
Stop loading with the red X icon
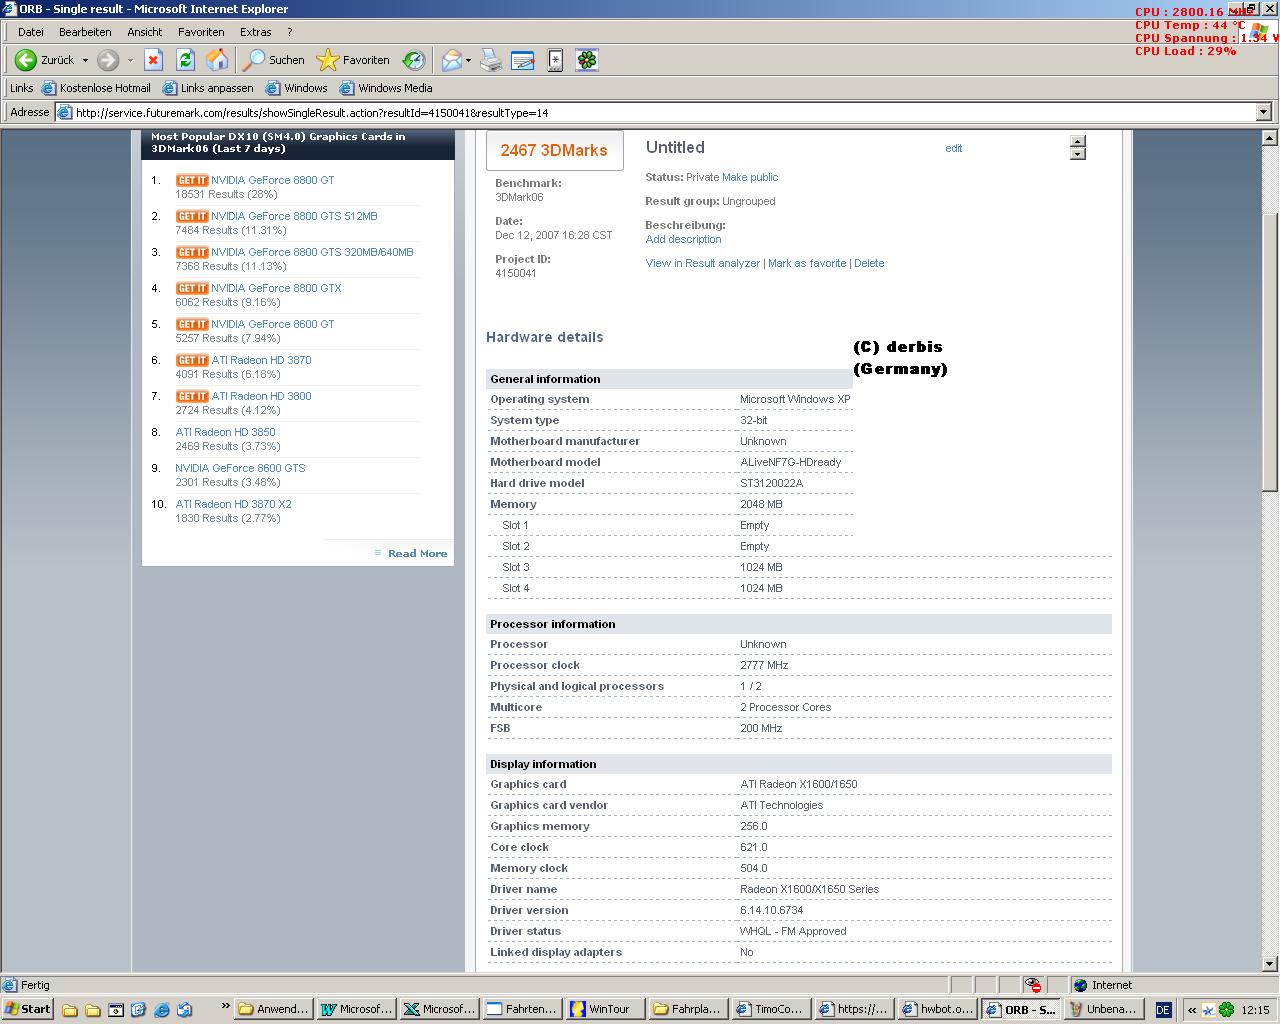(153, 60)
